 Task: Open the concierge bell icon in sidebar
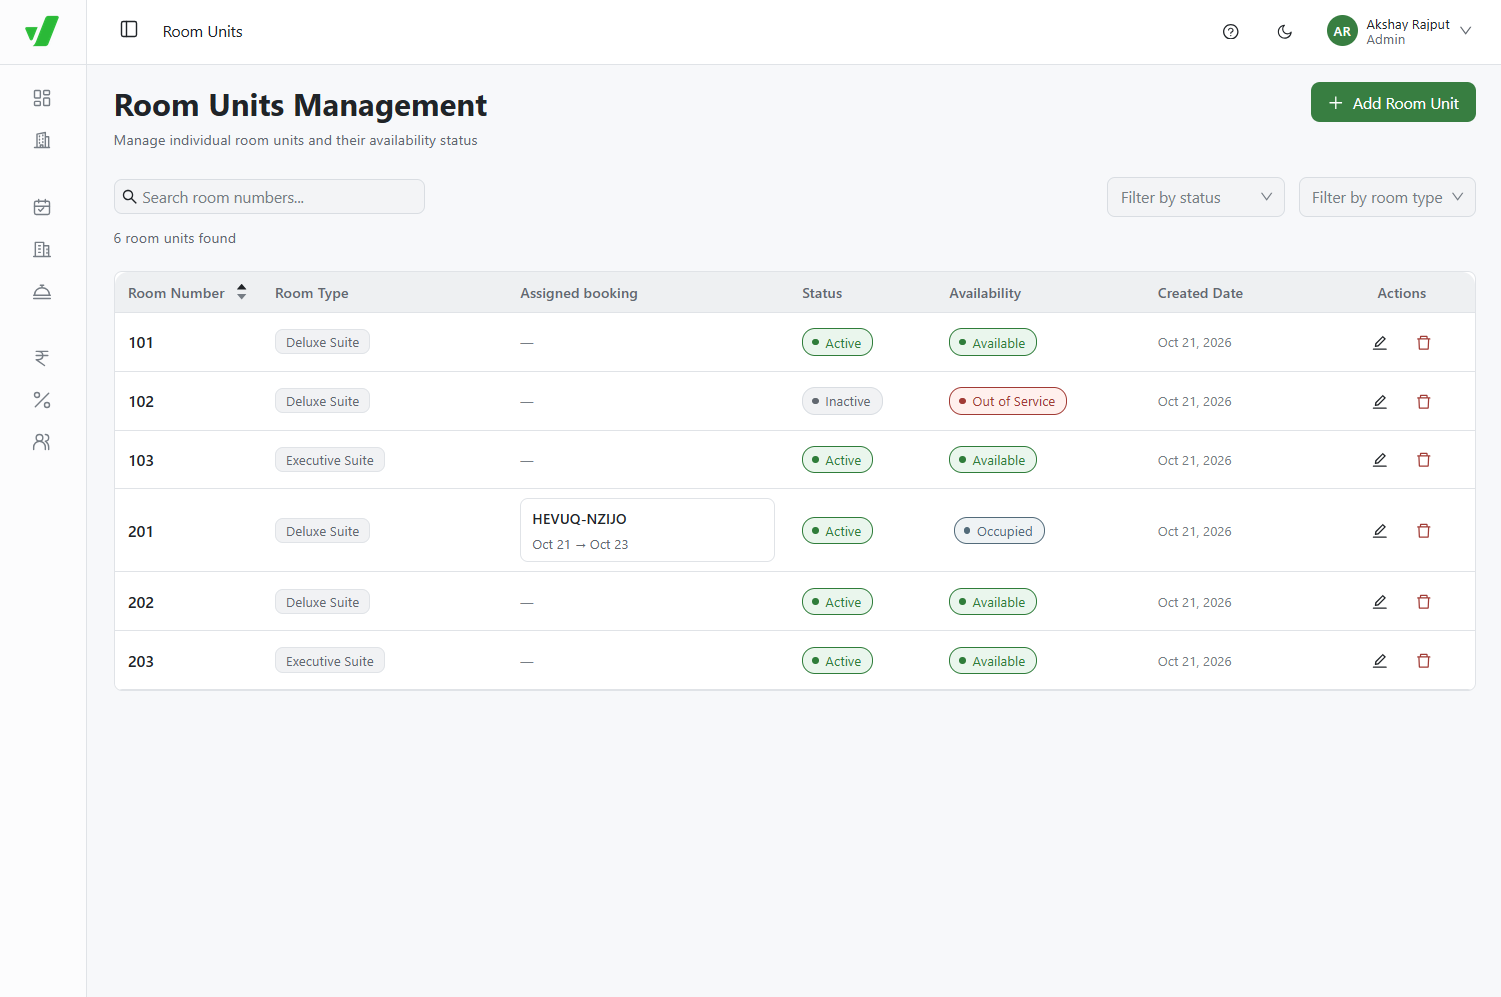click(42, 291)
